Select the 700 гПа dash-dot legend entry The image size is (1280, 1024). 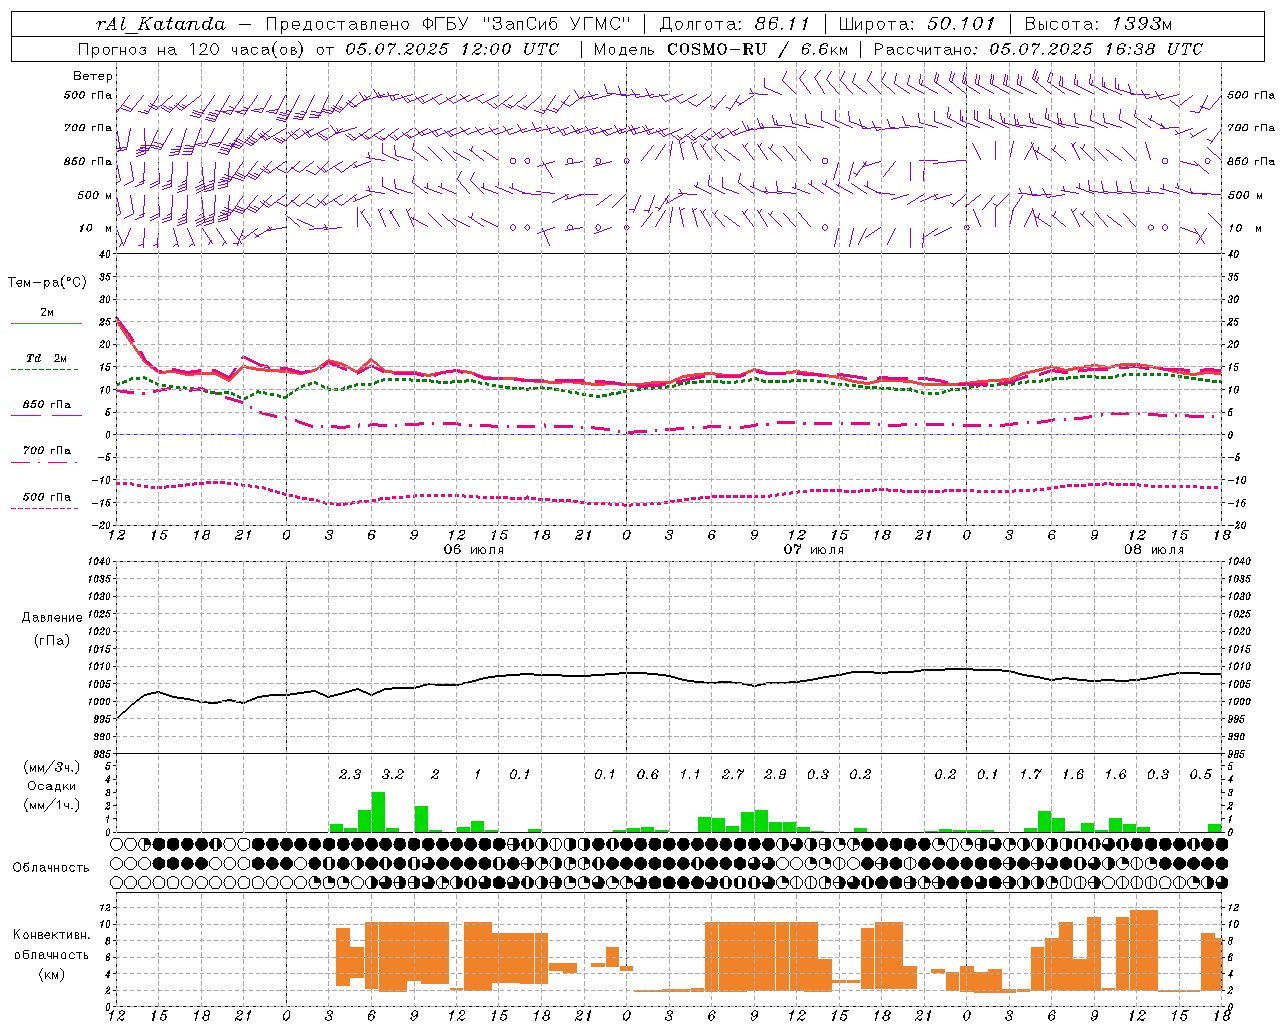click(x=46, y=455)
